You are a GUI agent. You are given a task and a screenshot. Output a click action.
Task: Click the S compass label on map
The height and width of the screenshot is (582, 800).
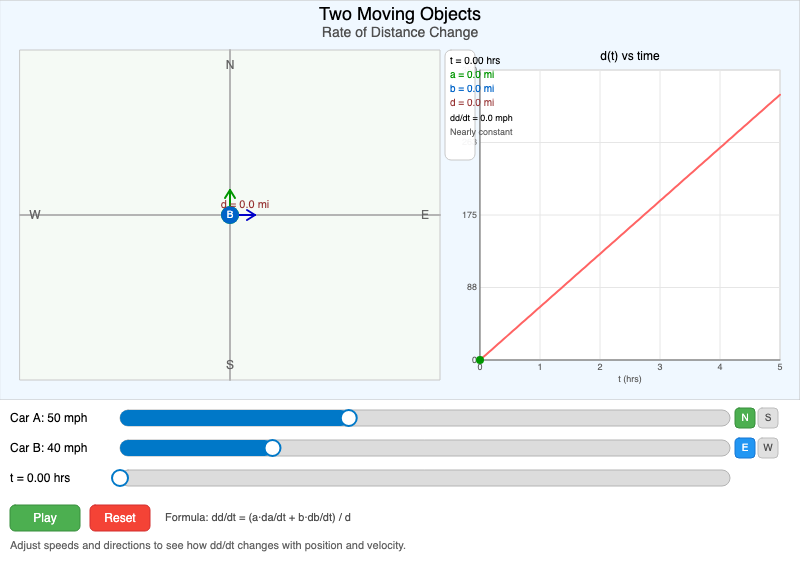click(x=230, y=365)
